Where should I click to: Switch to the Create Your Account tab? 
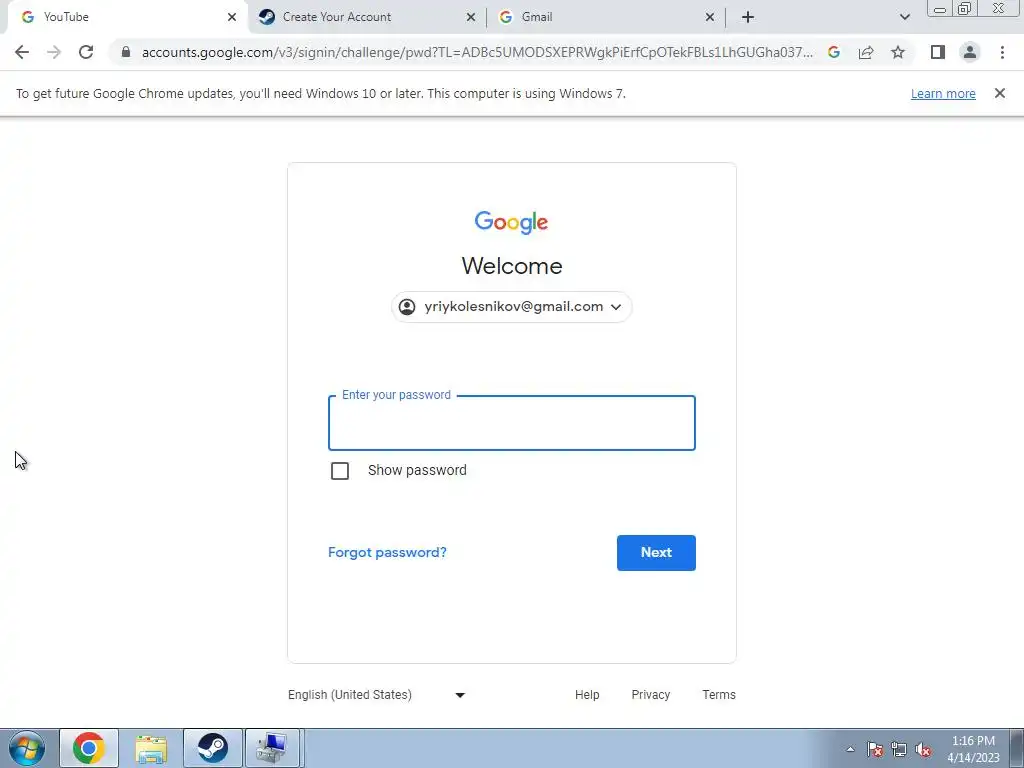point(367,17)
